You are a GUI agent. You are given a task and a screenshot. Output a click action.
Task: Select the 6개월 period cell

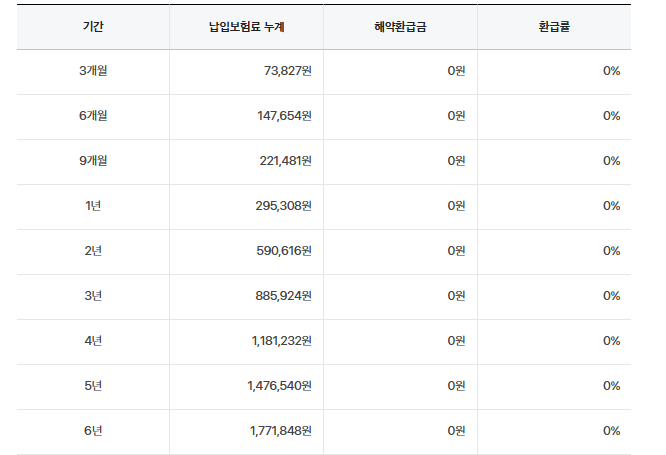[93, 116]
